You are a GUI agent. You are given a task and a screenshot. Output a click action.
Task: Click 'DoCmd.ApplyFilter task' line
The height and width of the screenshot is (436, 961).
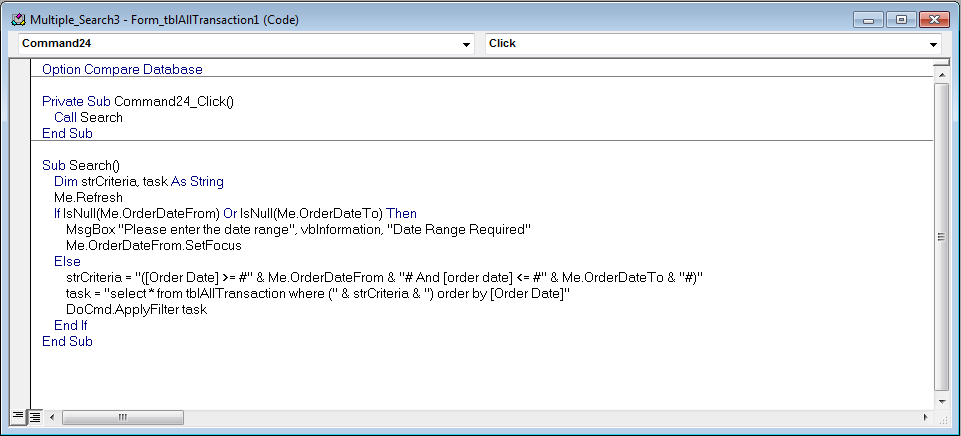coord(136,310)
